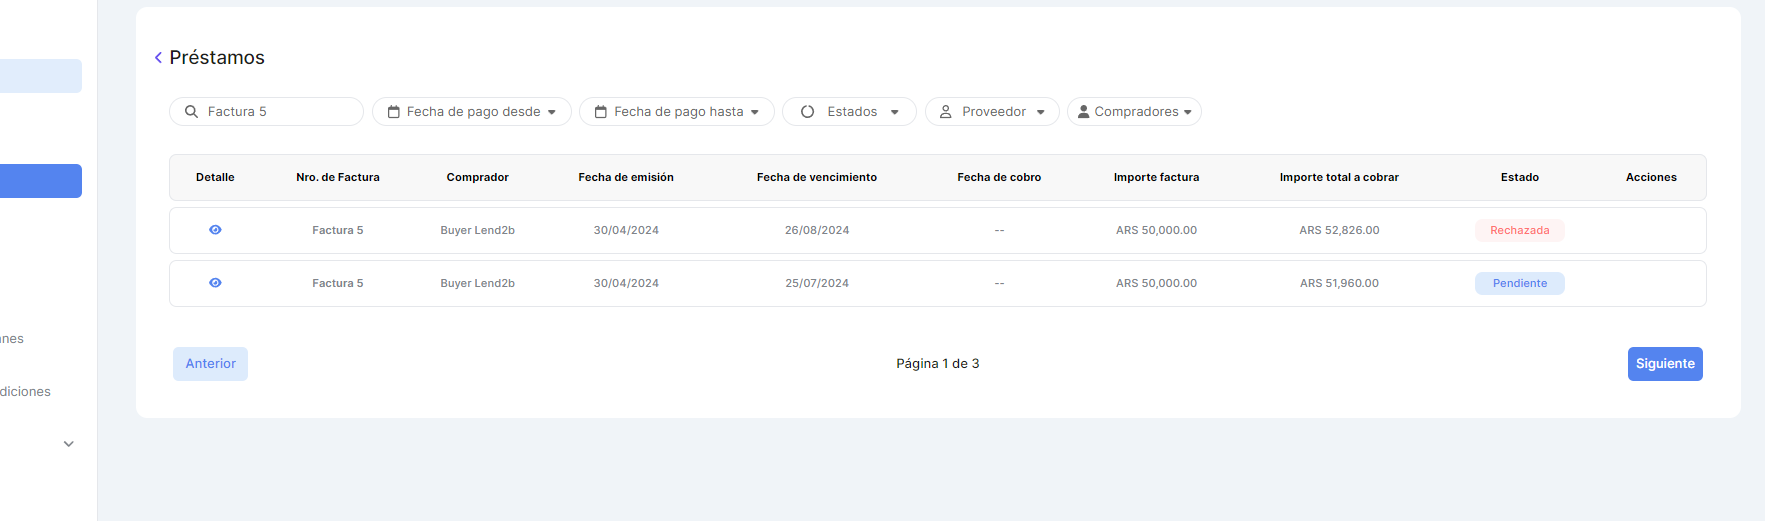Click calendar icon in Fecha de pago hasta

click(x=601, y=112)
